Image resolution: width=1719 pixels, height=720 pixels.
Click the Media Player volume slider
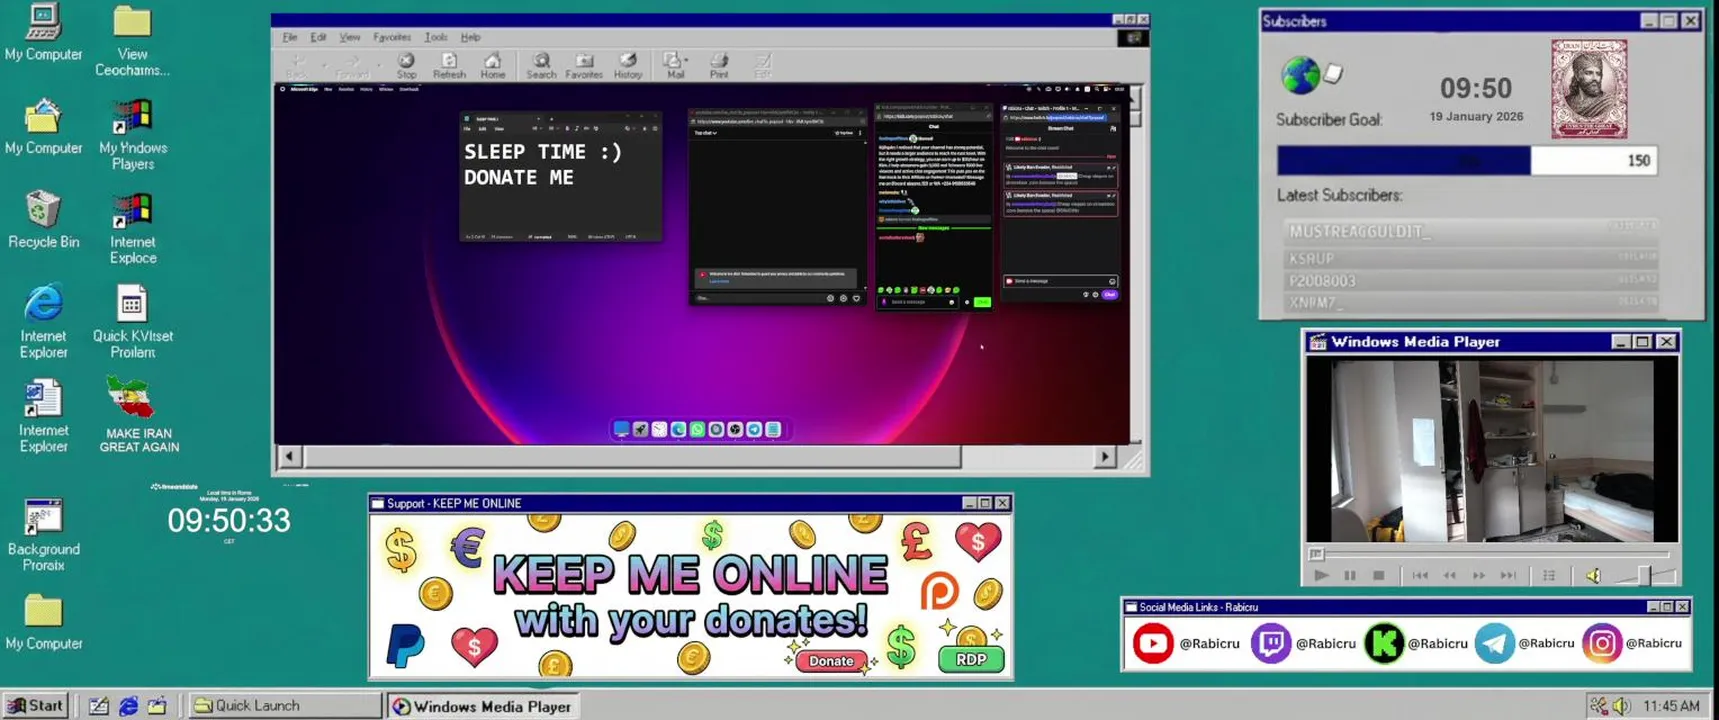click(x=1643, y=576)
